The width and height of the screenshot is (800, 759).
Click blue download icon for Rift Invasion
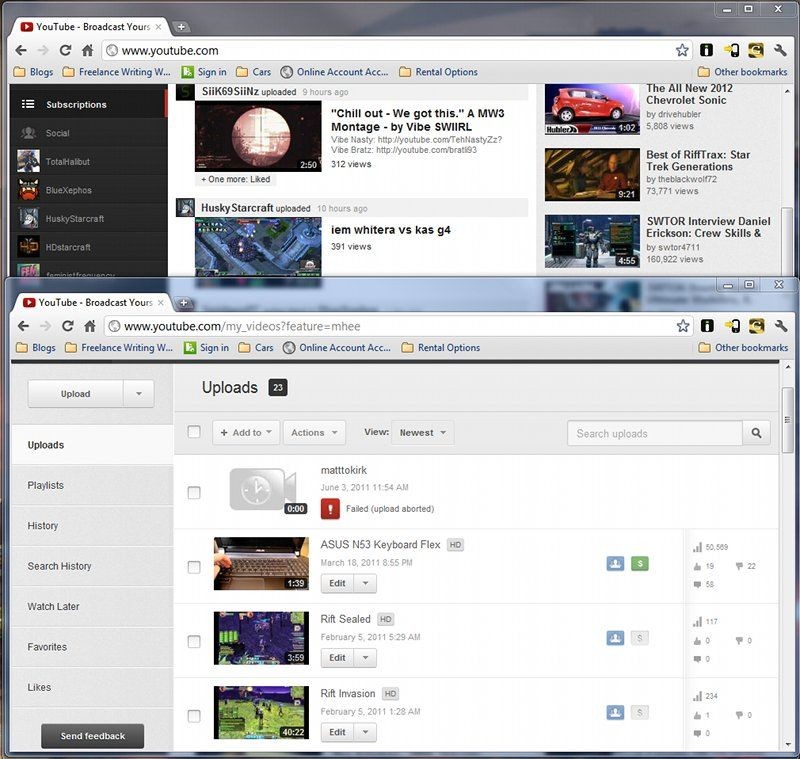615,713
